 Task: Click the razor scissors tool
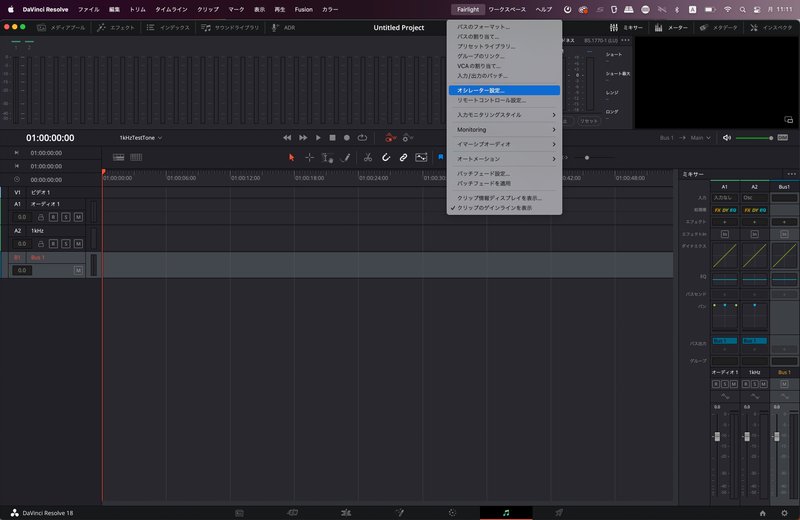[368, 158]
